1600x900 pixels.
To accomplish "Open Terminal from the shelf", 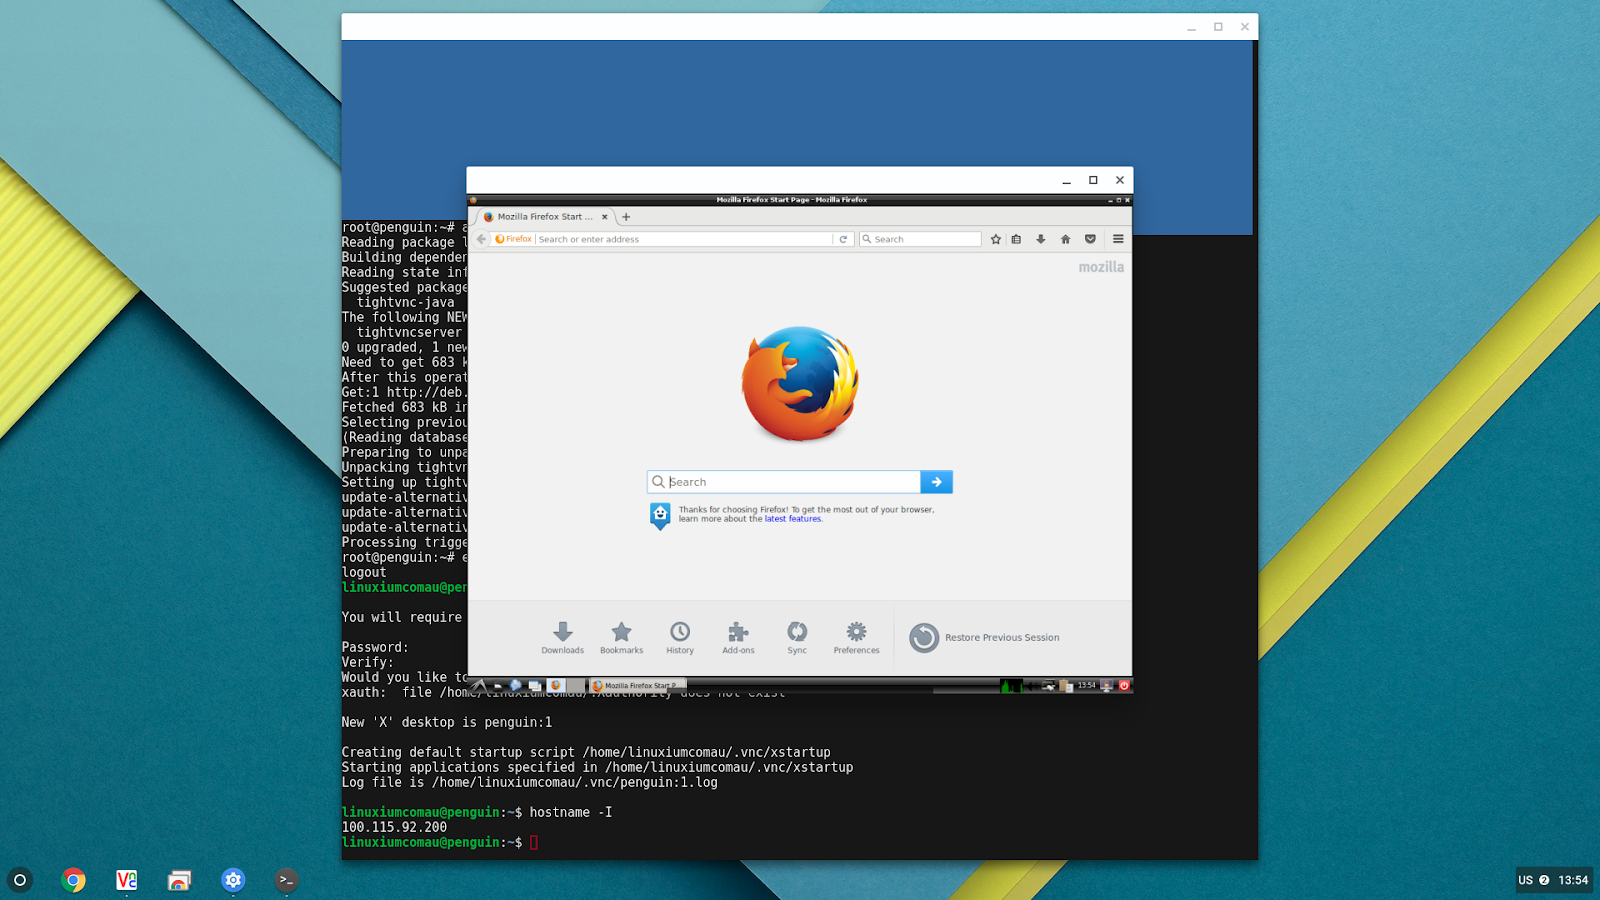I will [286, 880].
